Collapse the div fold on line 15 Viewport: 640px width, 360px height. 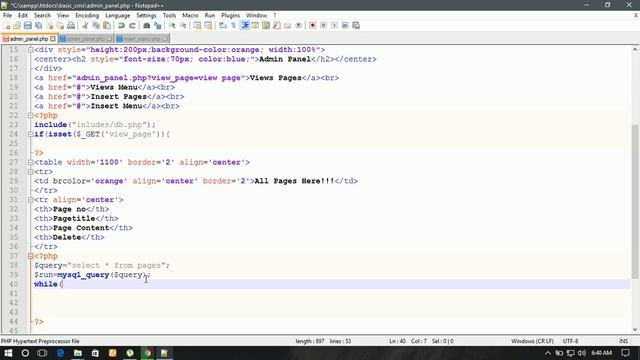(x=31, y=50)
